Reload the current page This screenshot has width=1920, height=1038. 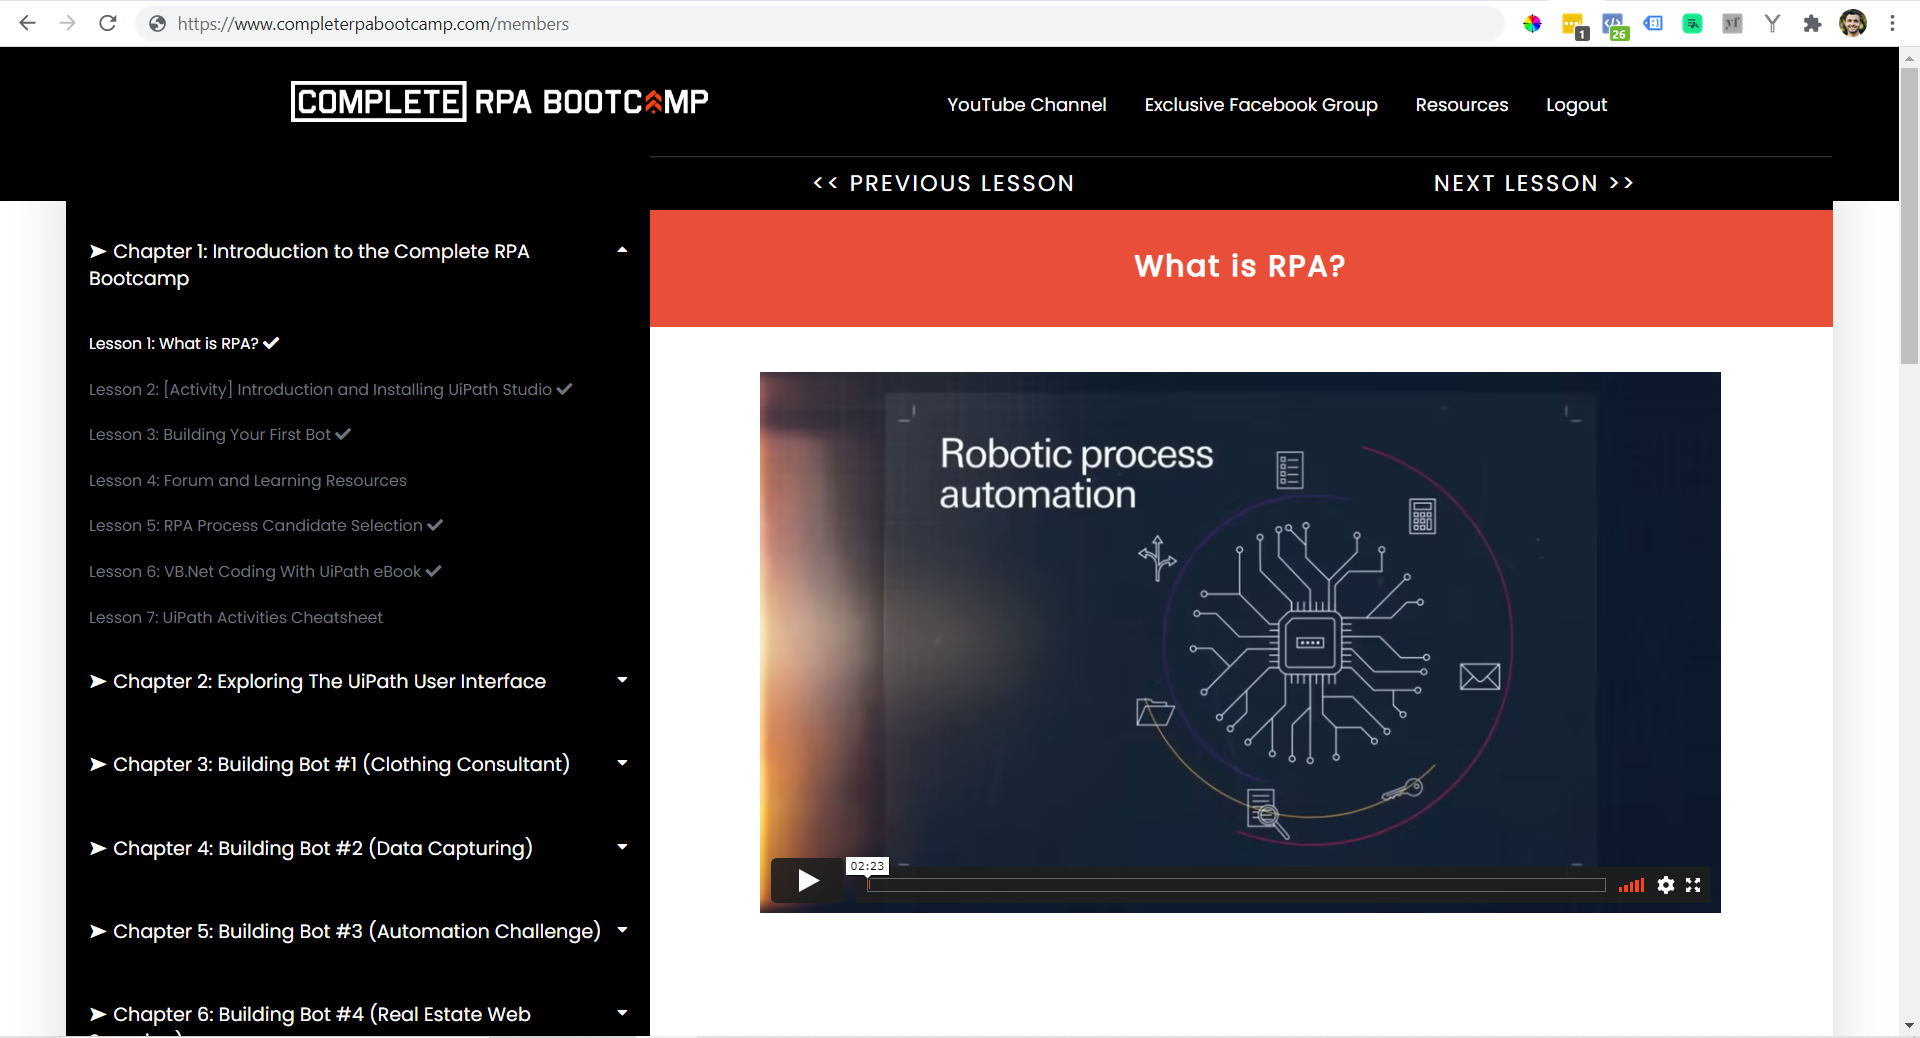pyautogui.click(x=108, y=23)
